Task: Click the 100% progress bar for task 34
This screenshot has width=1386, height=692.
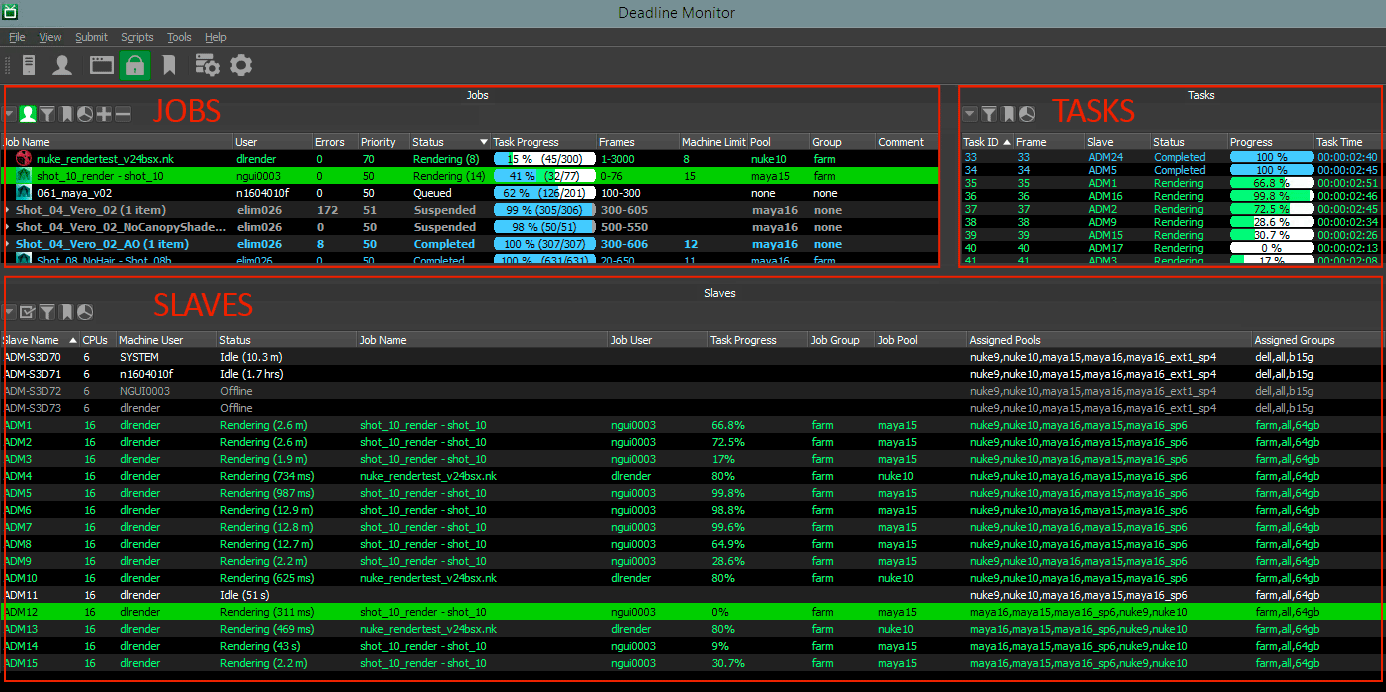Action: [x=1270, y=170]
